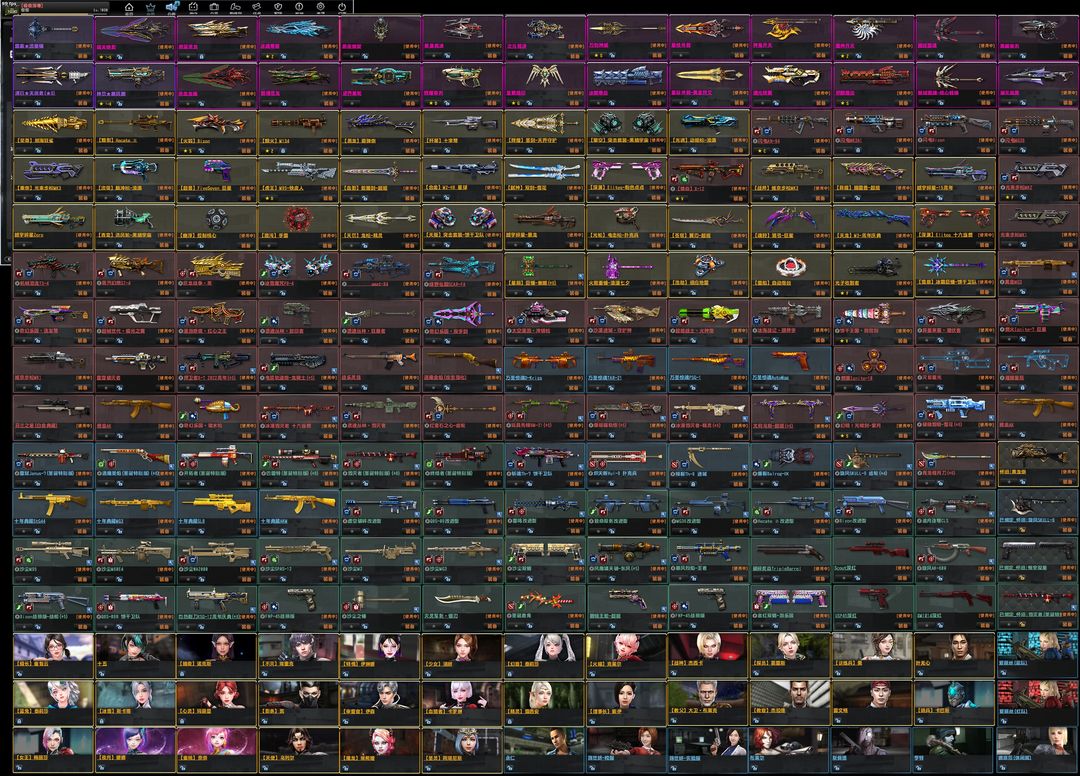Select the yellow duck-shaped toy gun card
This screenshot has height=776, width=1080.
tap(217, 417)
